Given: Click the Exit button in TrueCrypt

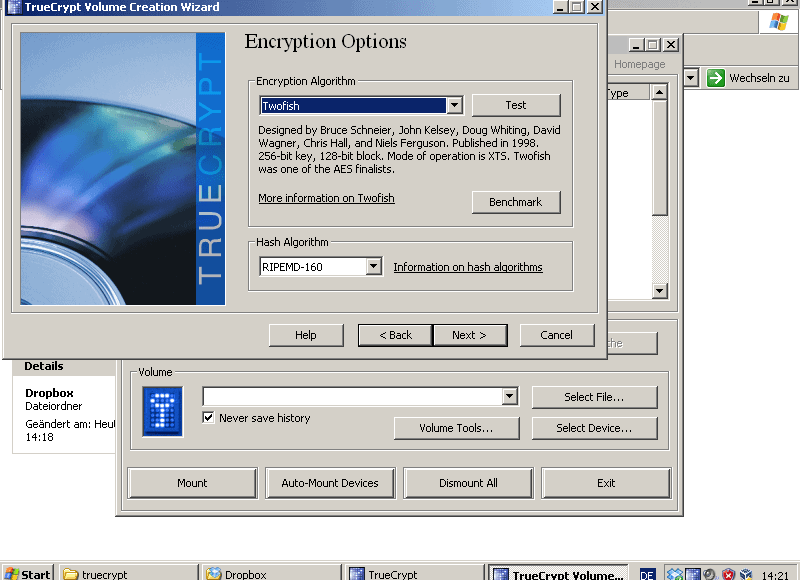Looking at the screenshot, I should [x=606, y=483].
